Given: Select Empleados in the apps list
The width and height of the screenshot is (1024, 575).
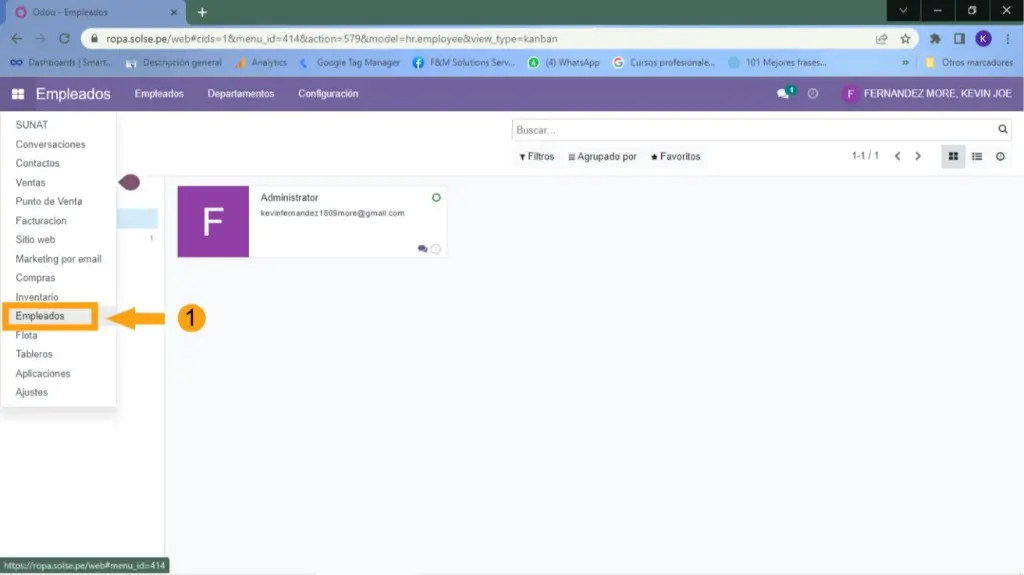Looking at the screenshot, I should point(40,316).
